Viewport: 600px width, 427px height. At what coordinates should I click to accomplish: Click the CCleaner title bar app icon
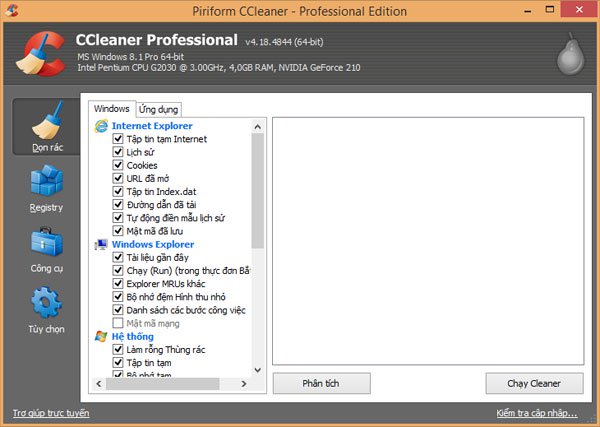[12, 11]
